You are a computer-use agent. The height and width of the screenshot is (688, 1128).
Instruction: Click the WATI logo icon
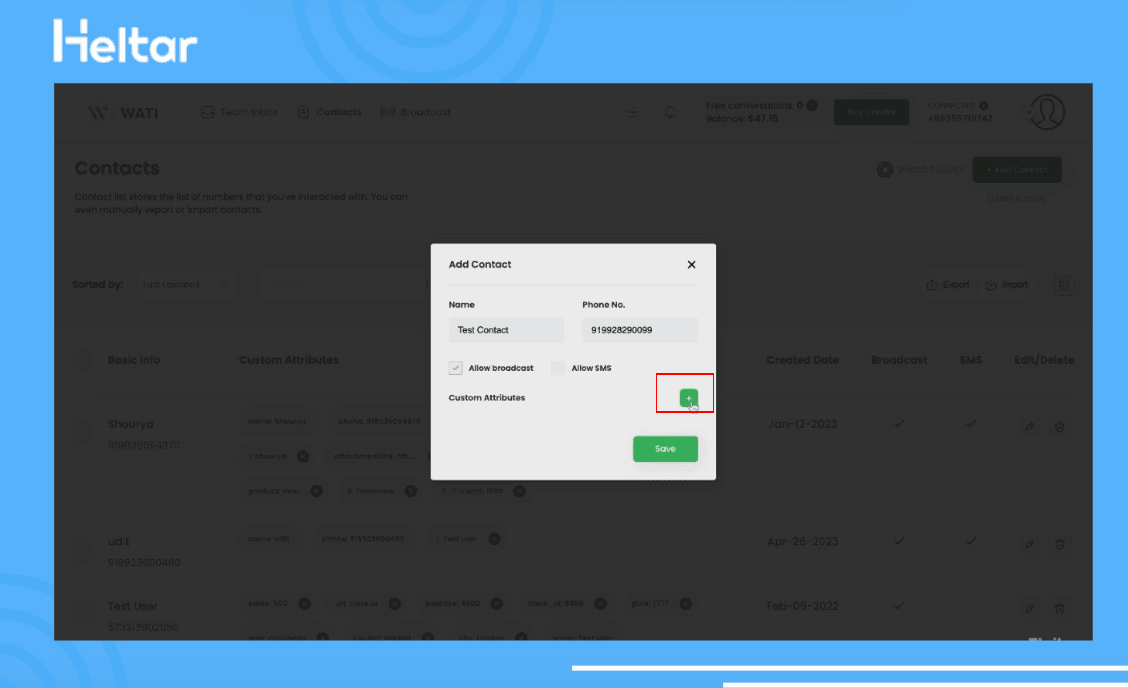pos(98,112)
